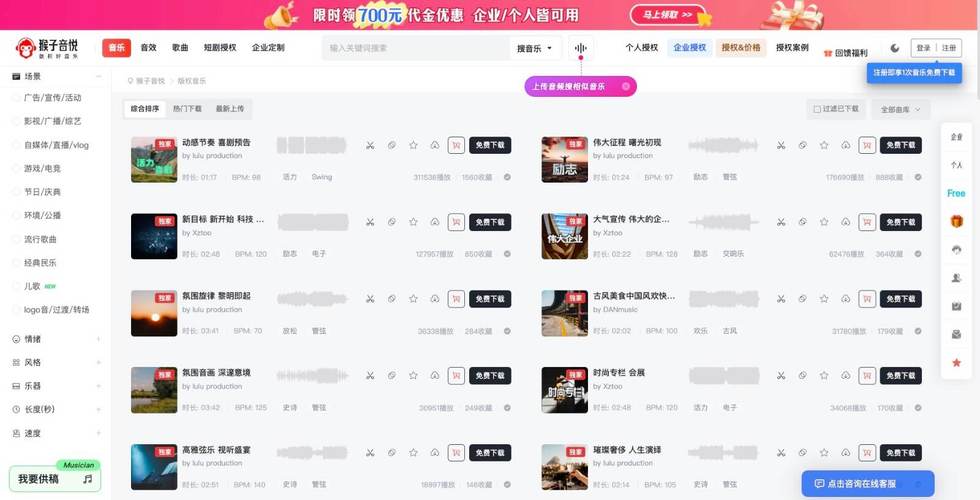Enable the 过滤已下载 checkbox
Image resolution: width=980 pixels, height=500 pixels.
817,109
